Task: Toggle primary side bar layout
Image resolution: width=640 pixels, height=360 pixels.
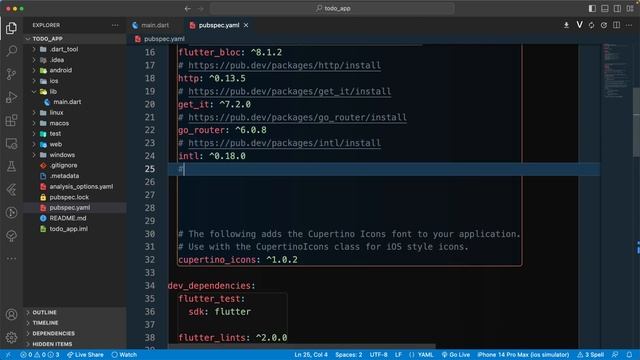Action: pos(592,9)
